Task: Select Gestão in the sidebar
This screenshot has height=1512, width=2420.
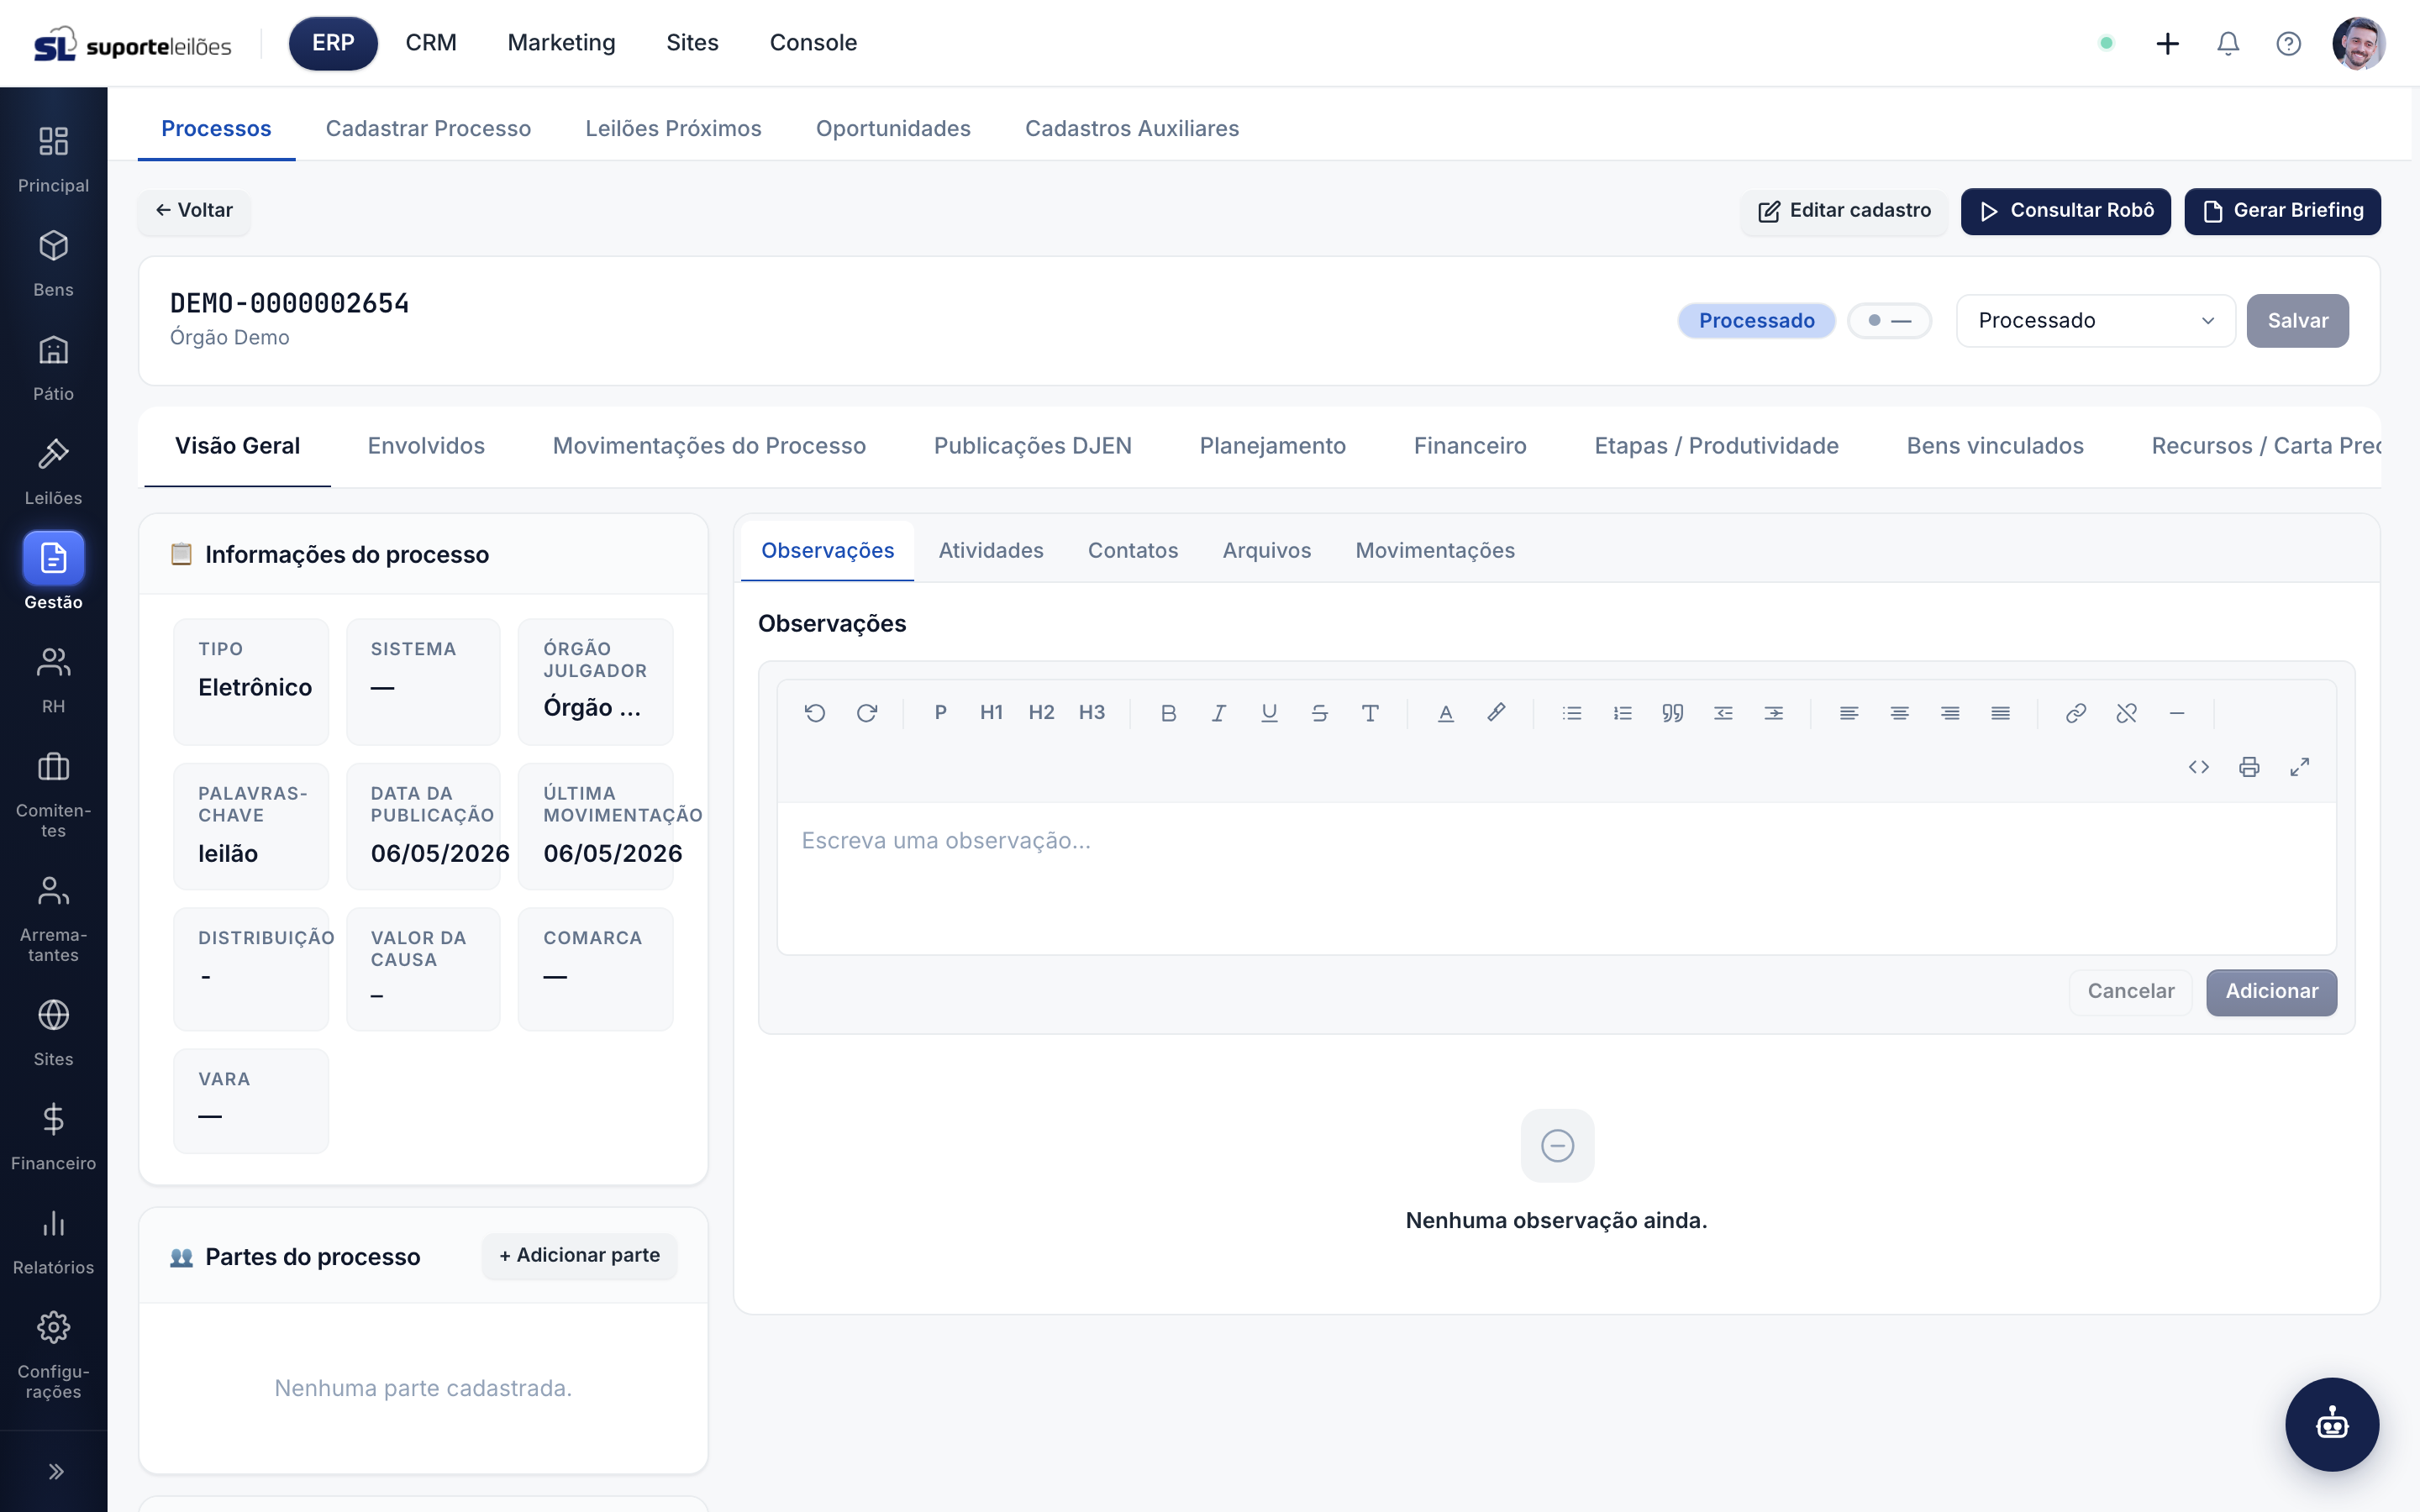Action: [54, 572]
